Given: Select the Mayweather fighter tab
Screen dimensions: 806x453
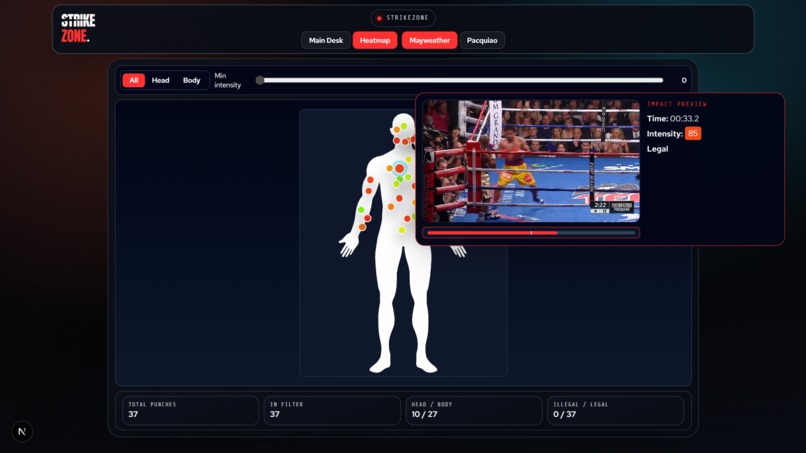Looking at the screenshot, I should (x=429, y=40).
